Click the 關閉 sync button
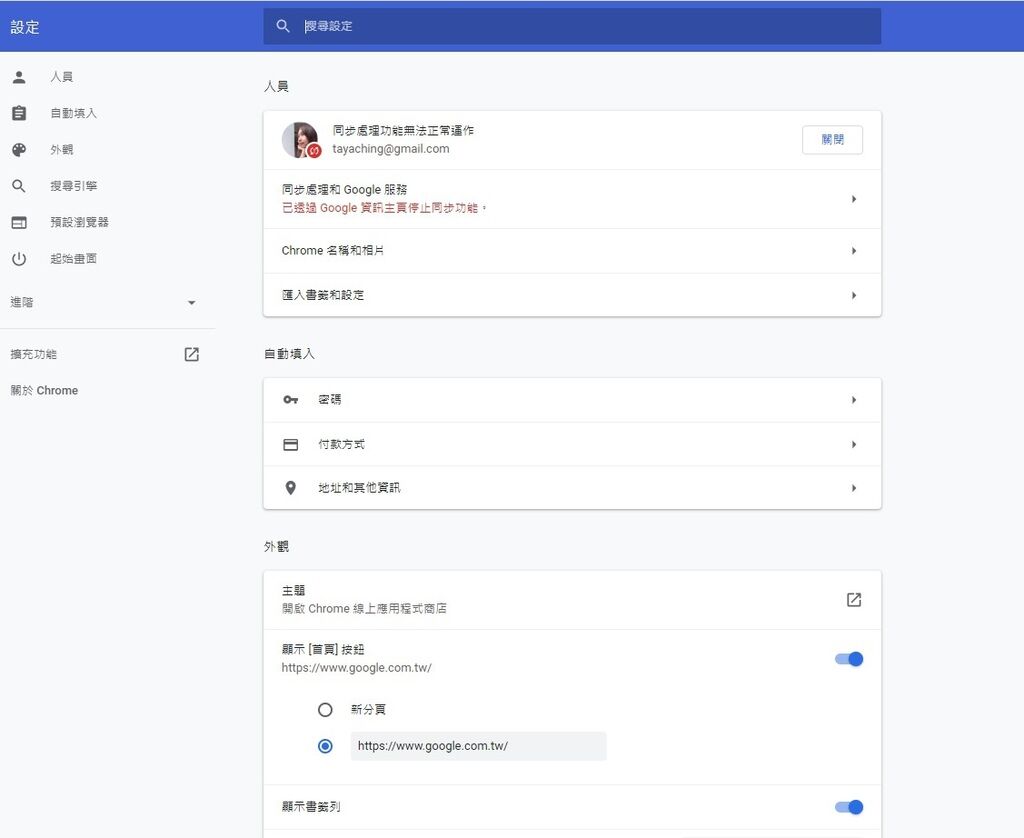The image size is (1024, 838). (x=832, y=140)
